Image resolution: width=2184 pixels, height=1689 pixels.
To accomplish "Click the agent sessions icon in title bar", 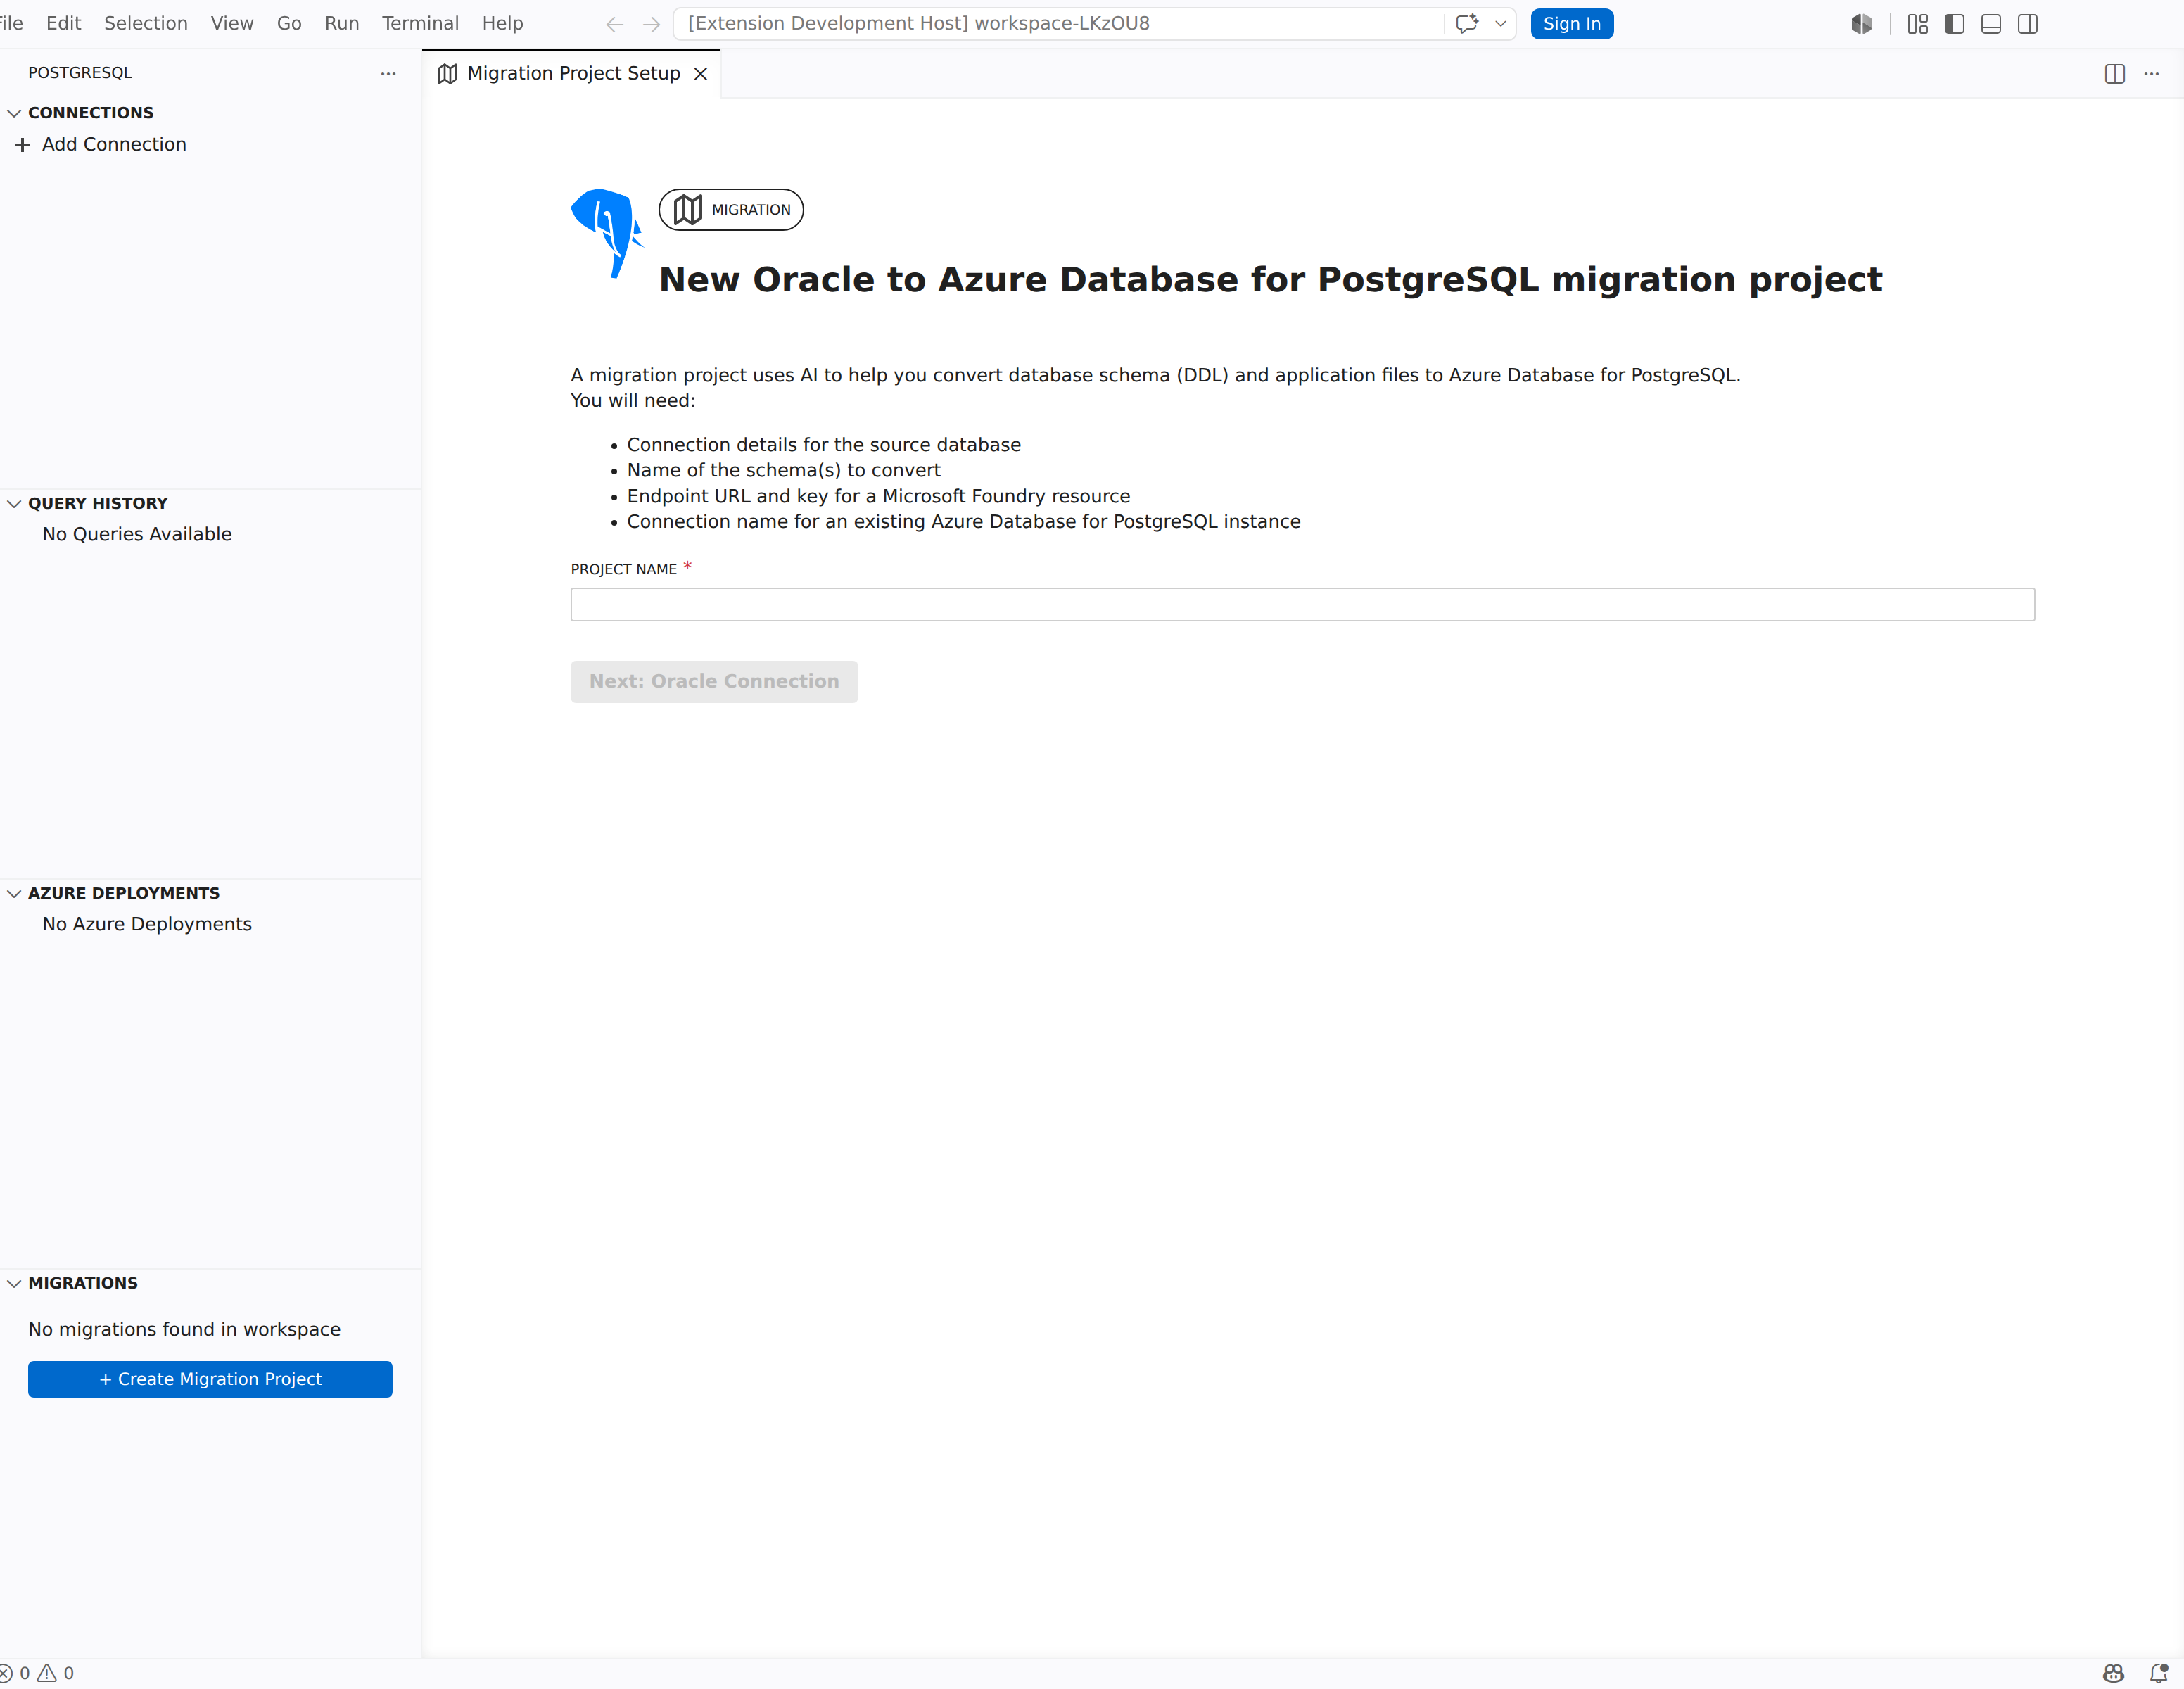I will tap(1861, 24).
